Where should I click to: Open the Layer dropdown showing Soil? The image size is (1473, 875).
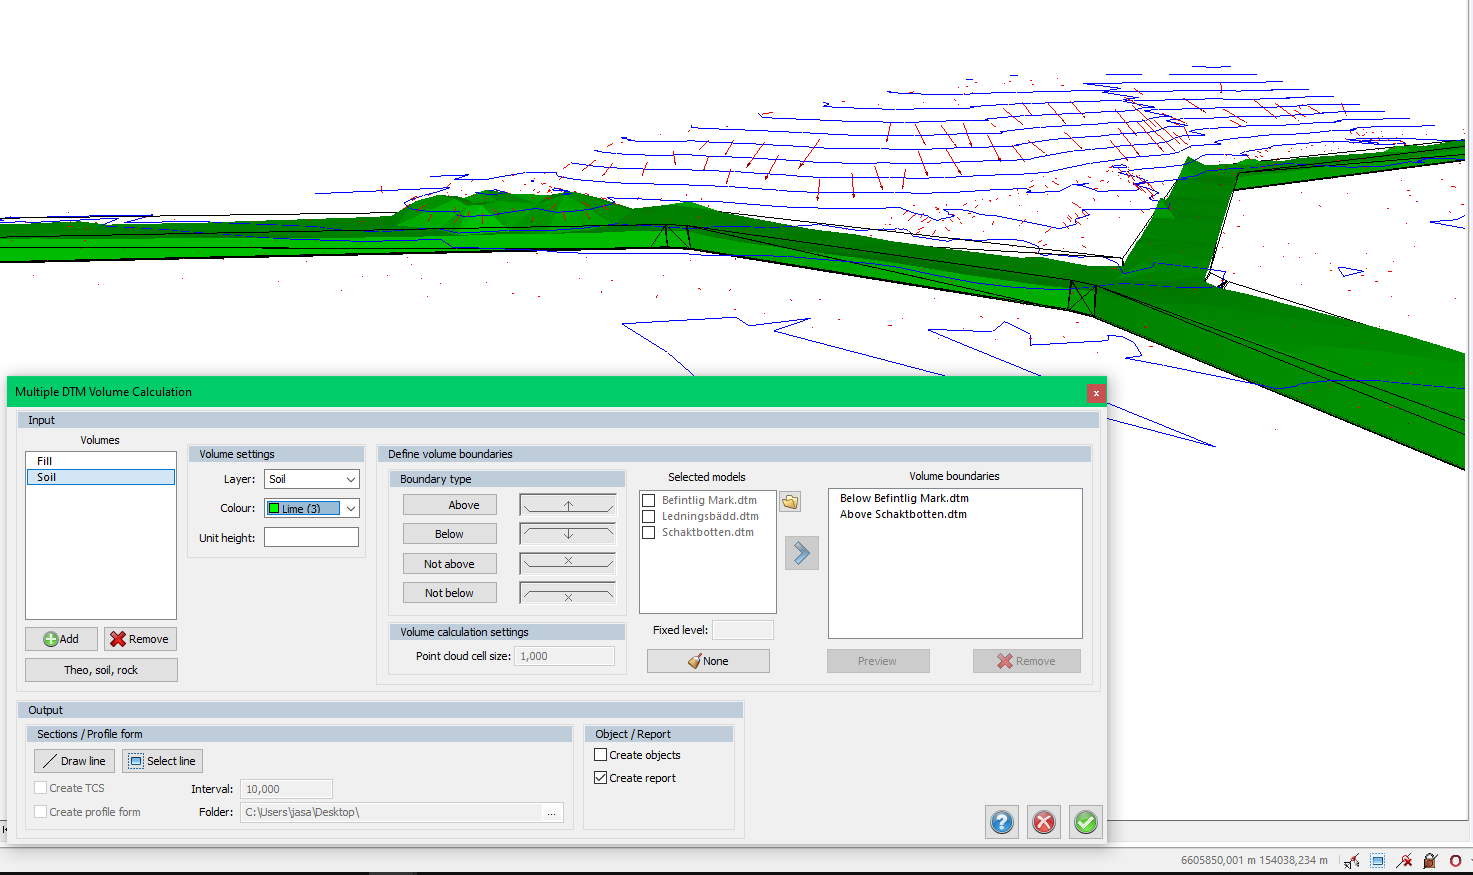(311, 479)
